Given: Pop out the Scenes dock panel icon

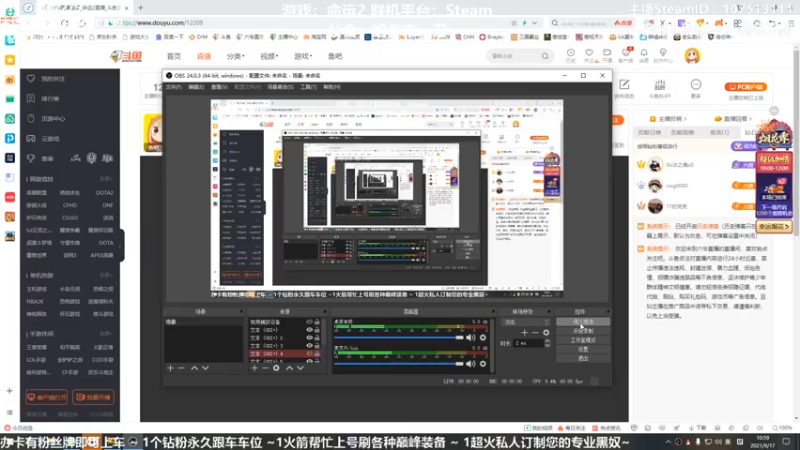Looking at the screenshot, I should (241, 311).
